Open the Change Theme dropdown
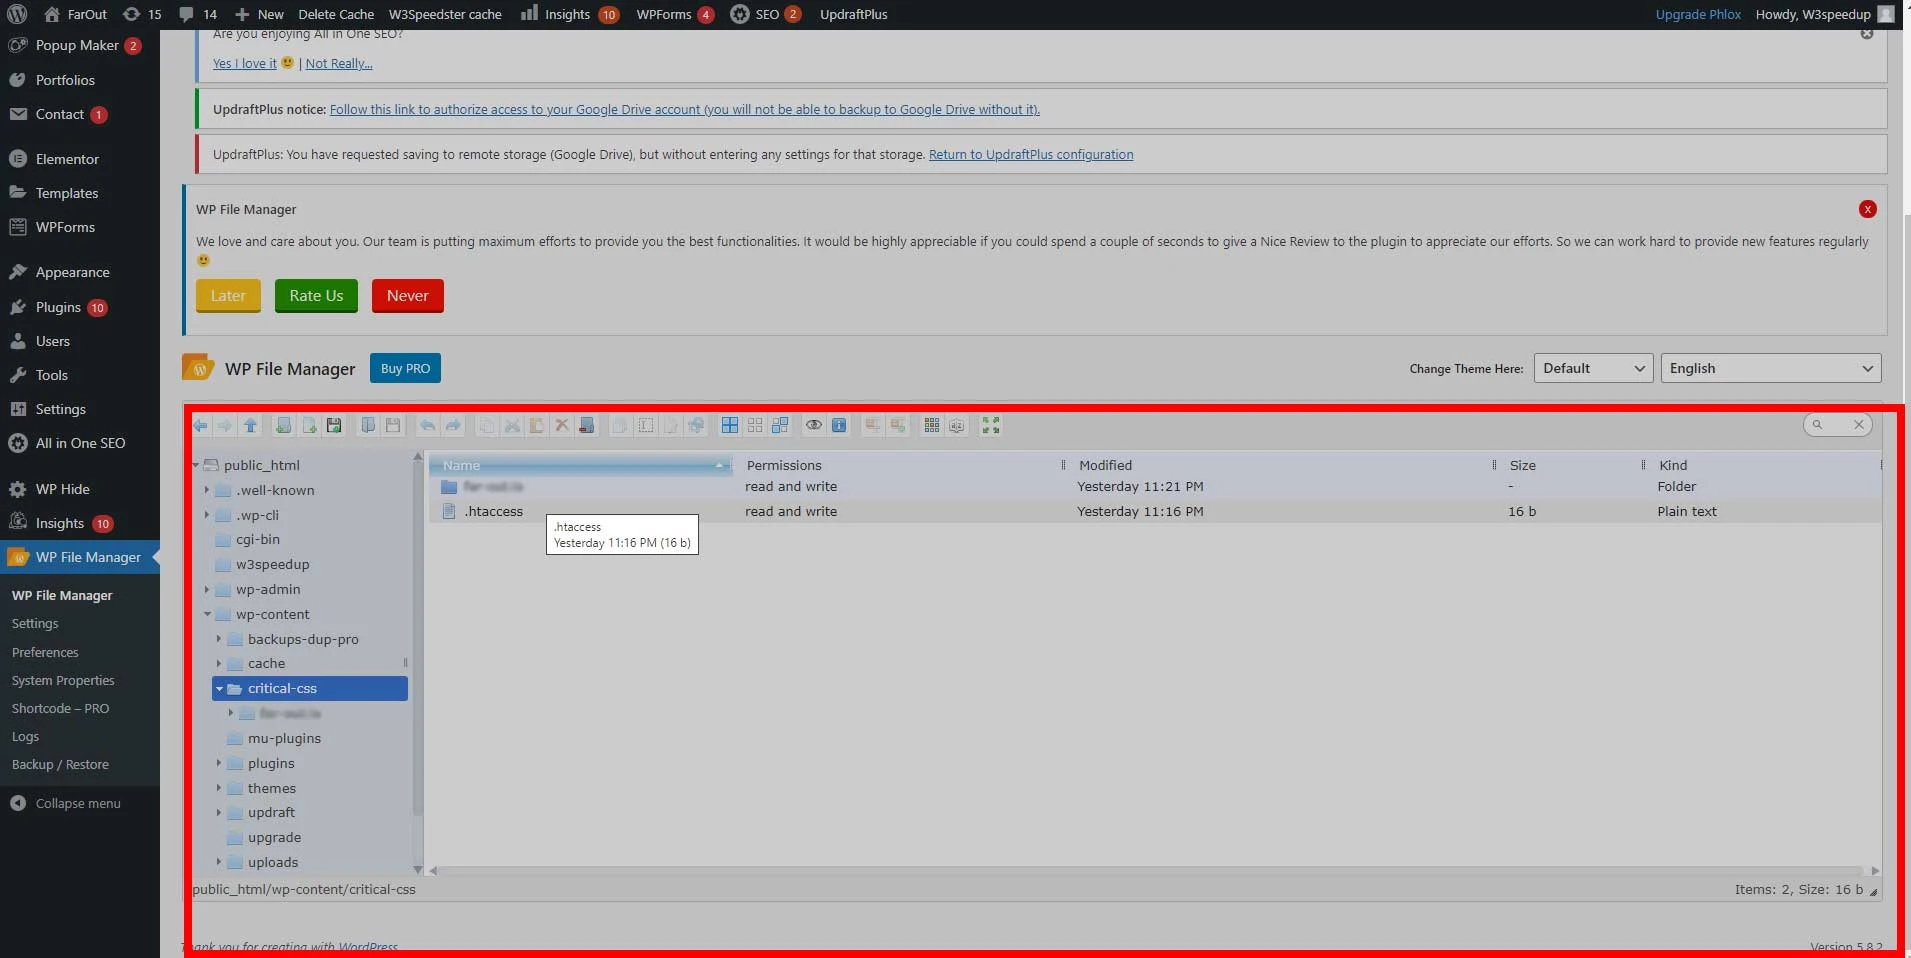The width and height of the screenshot is (1911, 958). pyautogui.click(x=1592, y=368)
